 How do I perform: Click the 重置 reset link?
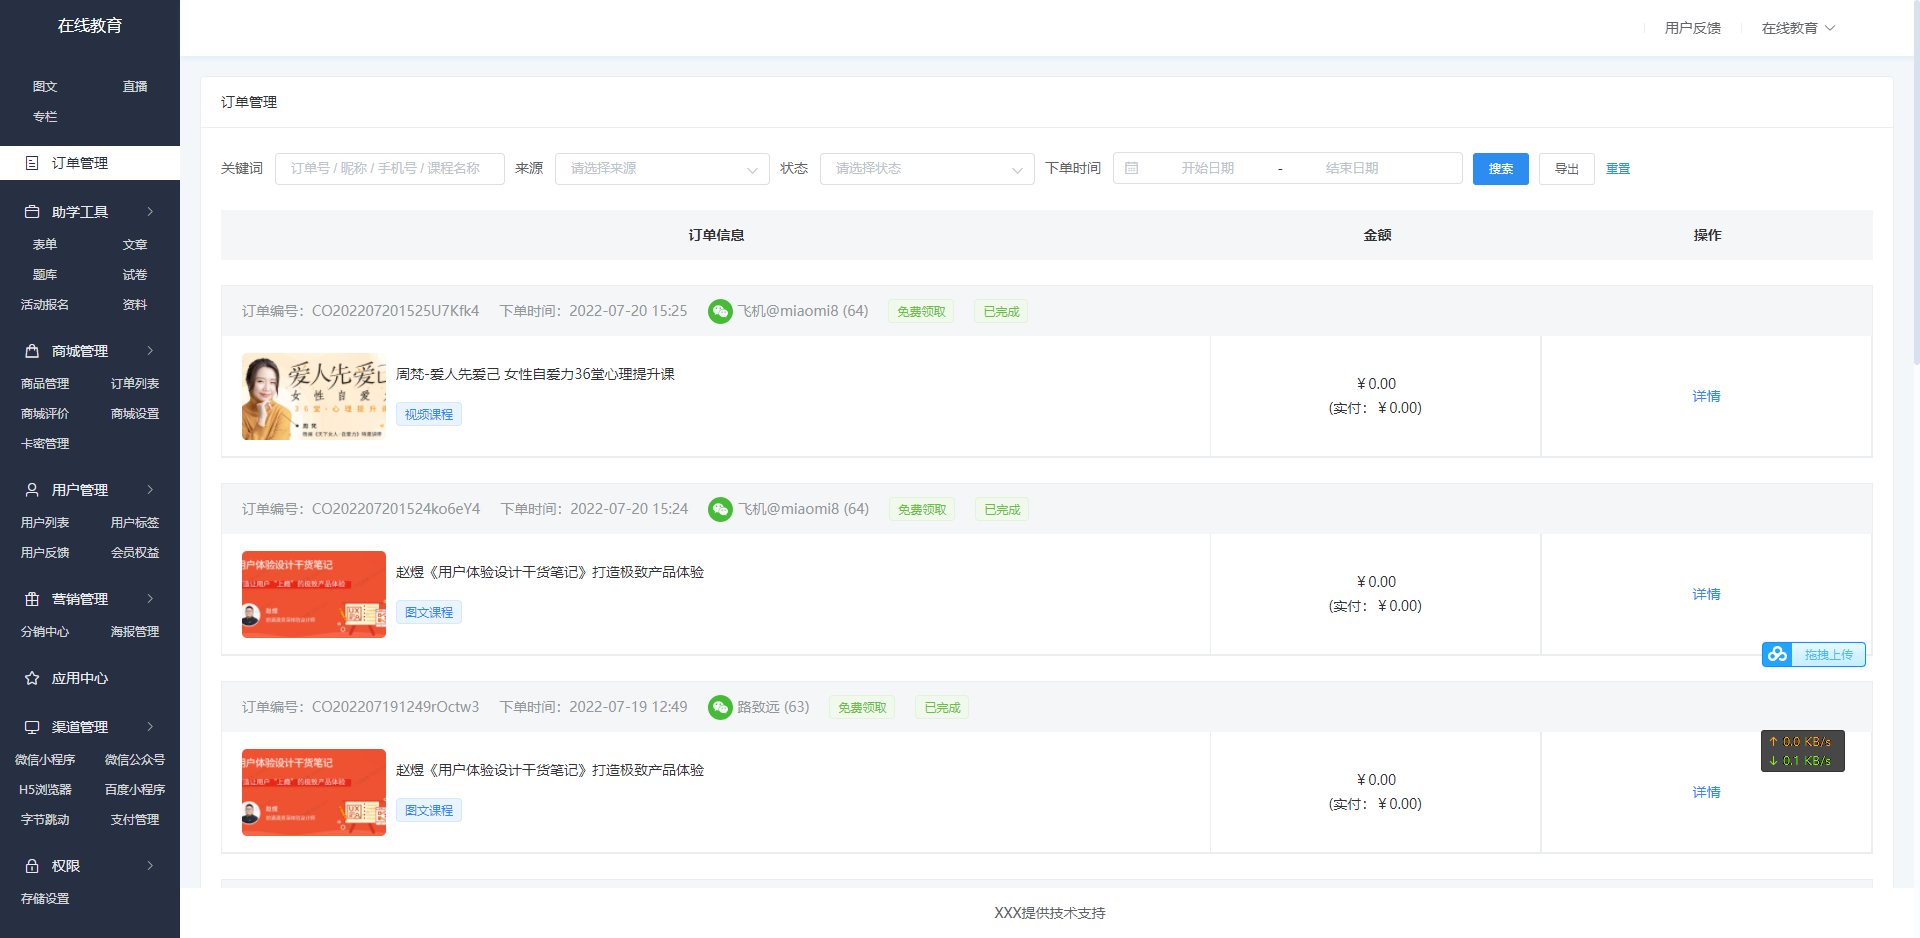point(1618,168)
